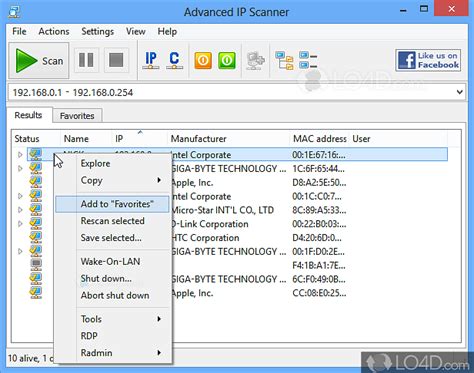Image resolution: width=474 pixels, height=373 pixels.
Task: Click the orange shutdown power icon
Action: 203,61
